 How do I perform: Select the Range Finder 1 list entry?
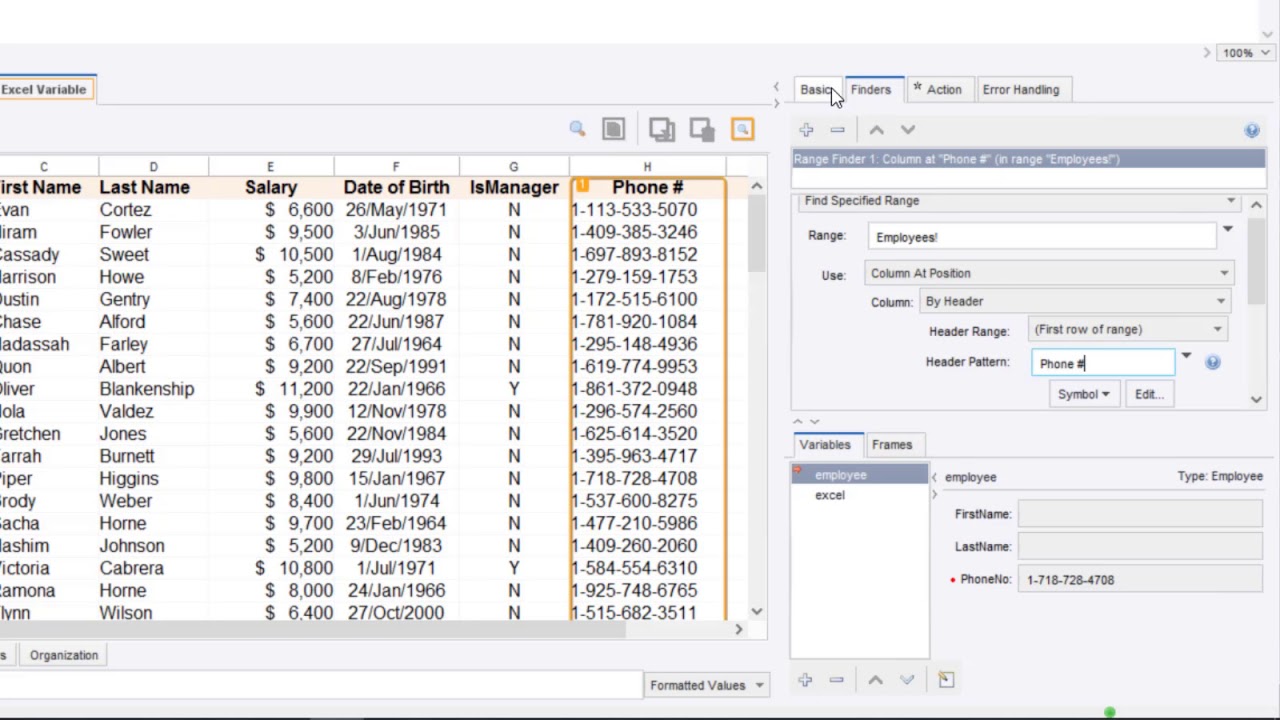pyautogui.click(x=1029, y=159)
